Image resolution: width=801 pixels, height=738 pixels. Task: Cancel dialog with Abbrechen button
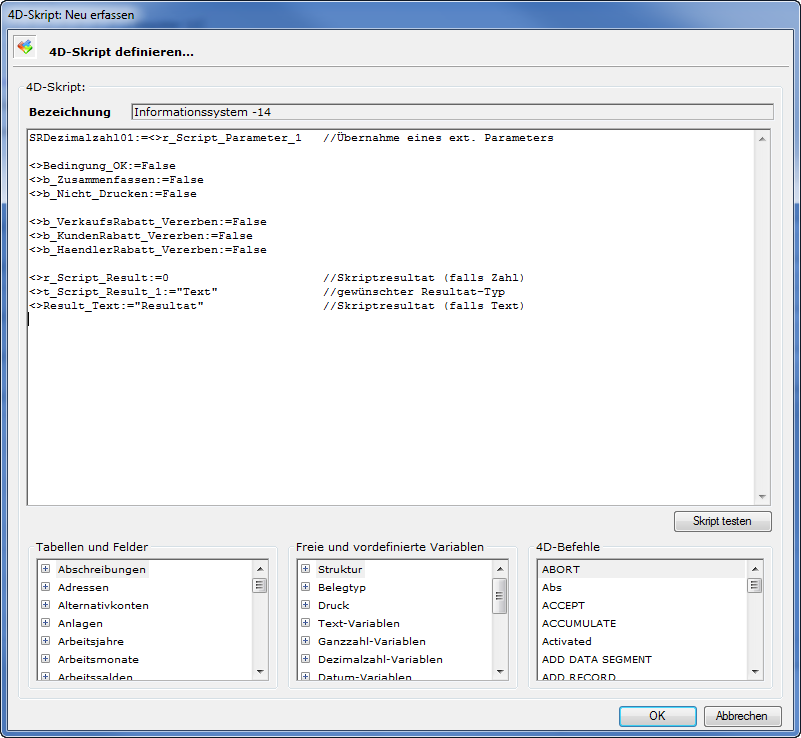(742, 716)
